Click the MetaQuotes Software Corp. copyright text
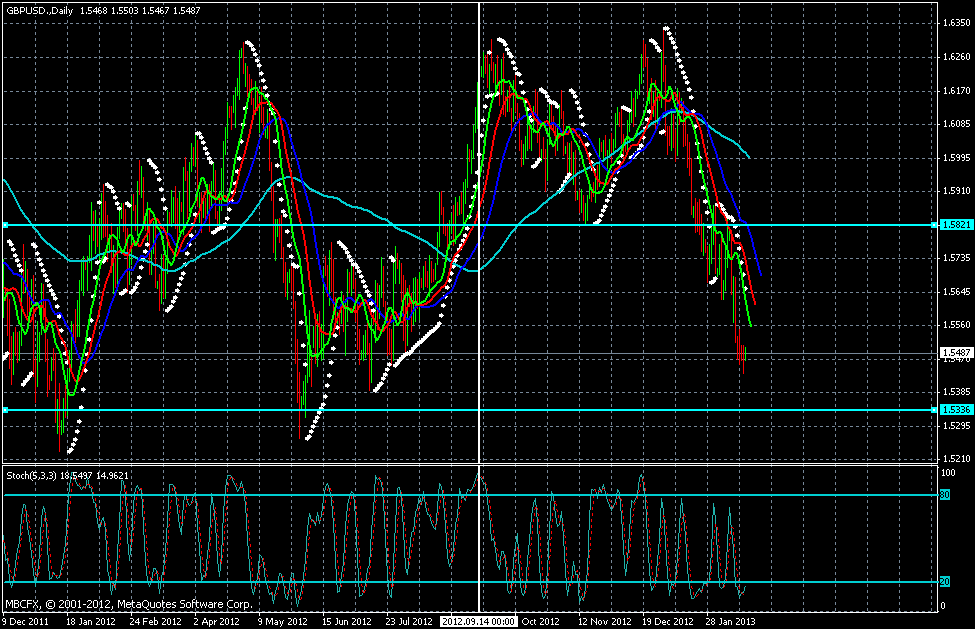Image resolution: width=975 pixels, height=629 pixels. 130,605
